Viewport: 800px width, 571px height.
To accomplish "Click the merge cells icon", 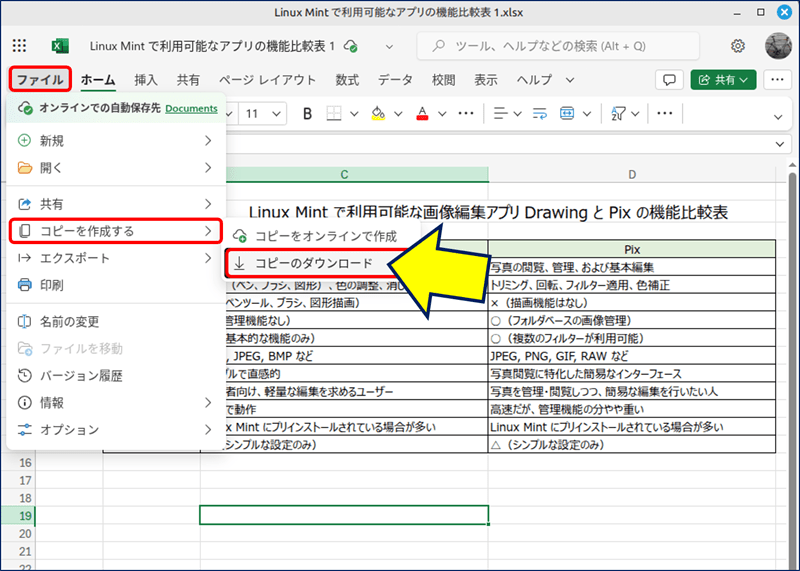I will (x=567, y=113).
